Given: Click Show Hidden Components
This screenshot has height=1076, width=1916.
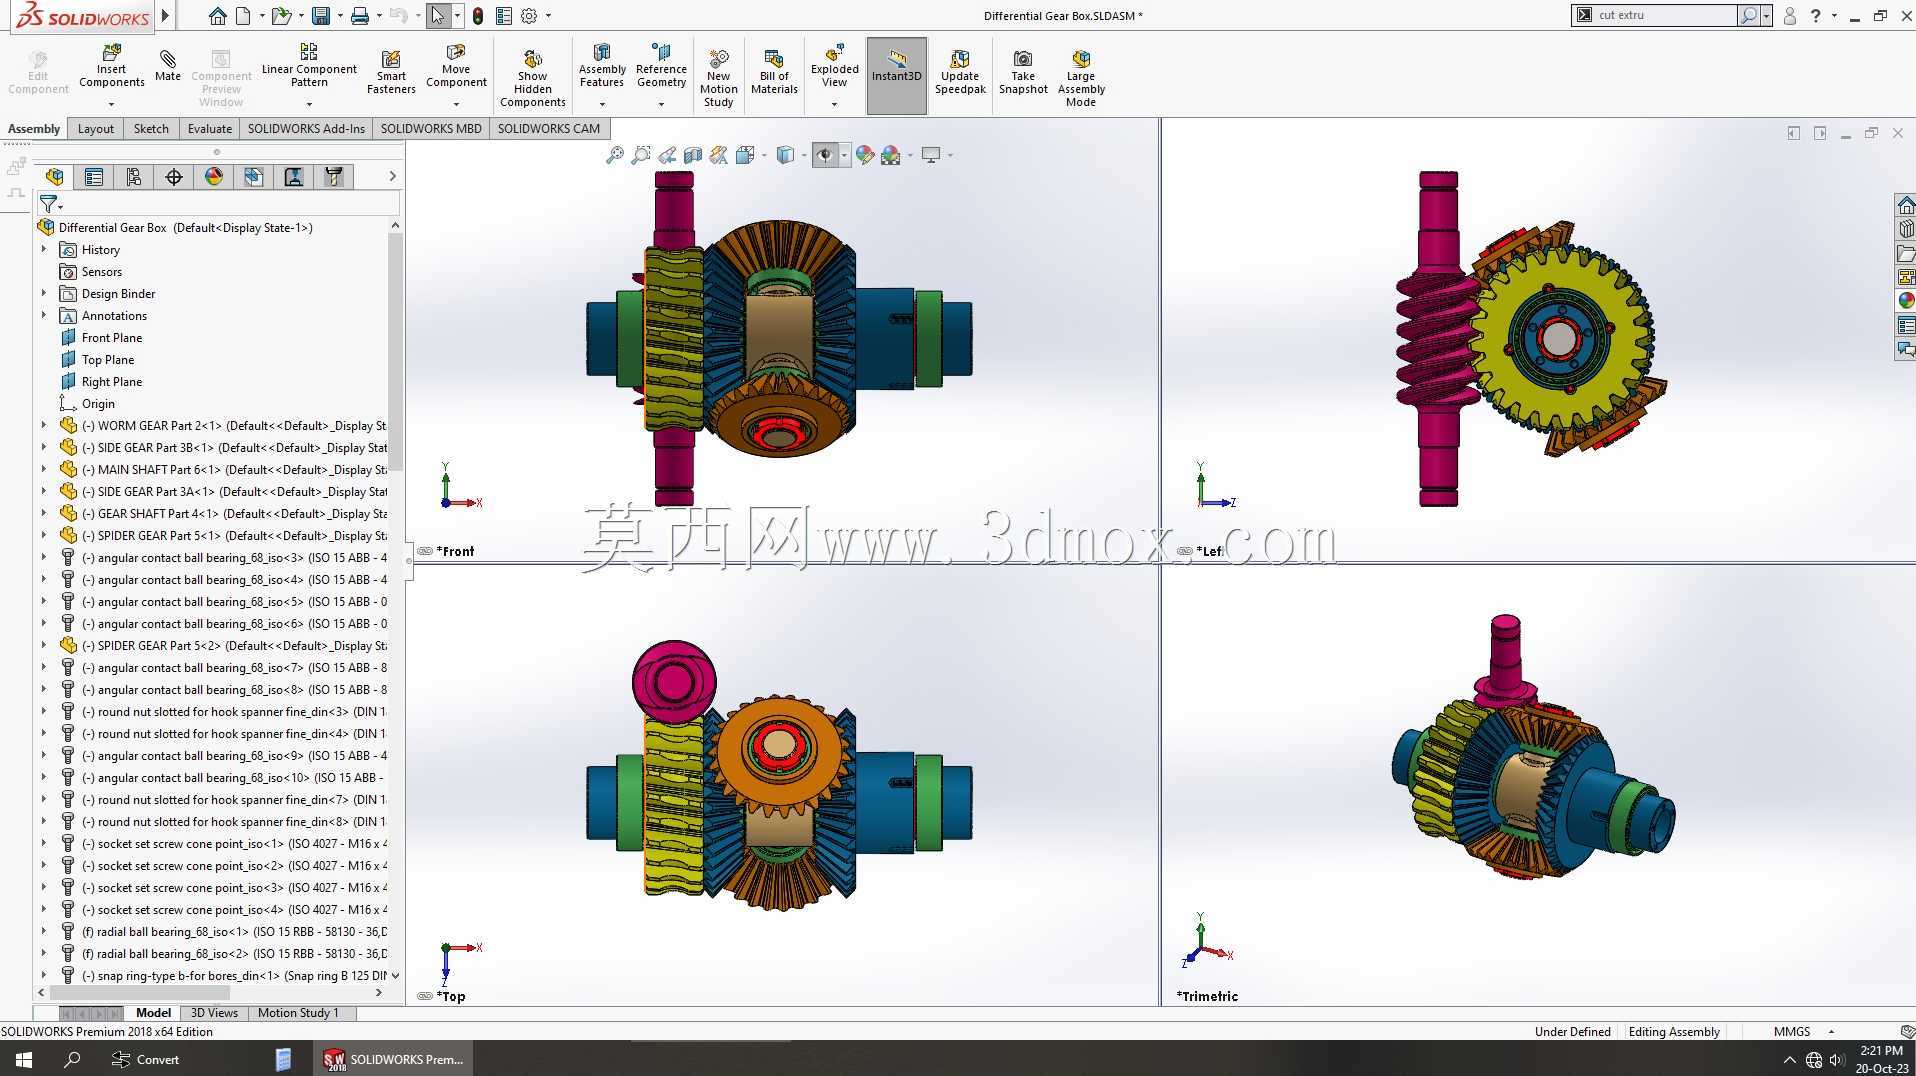Looking at the screenshot, I should coord(532,76).
